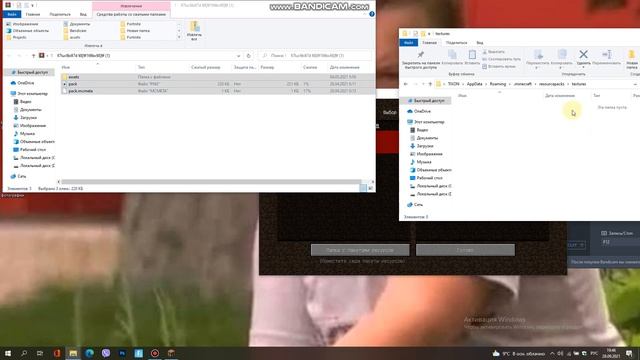Click Вырезать in textures window ribbon
This screenshot has height=360, width=640.
point(494,52)
